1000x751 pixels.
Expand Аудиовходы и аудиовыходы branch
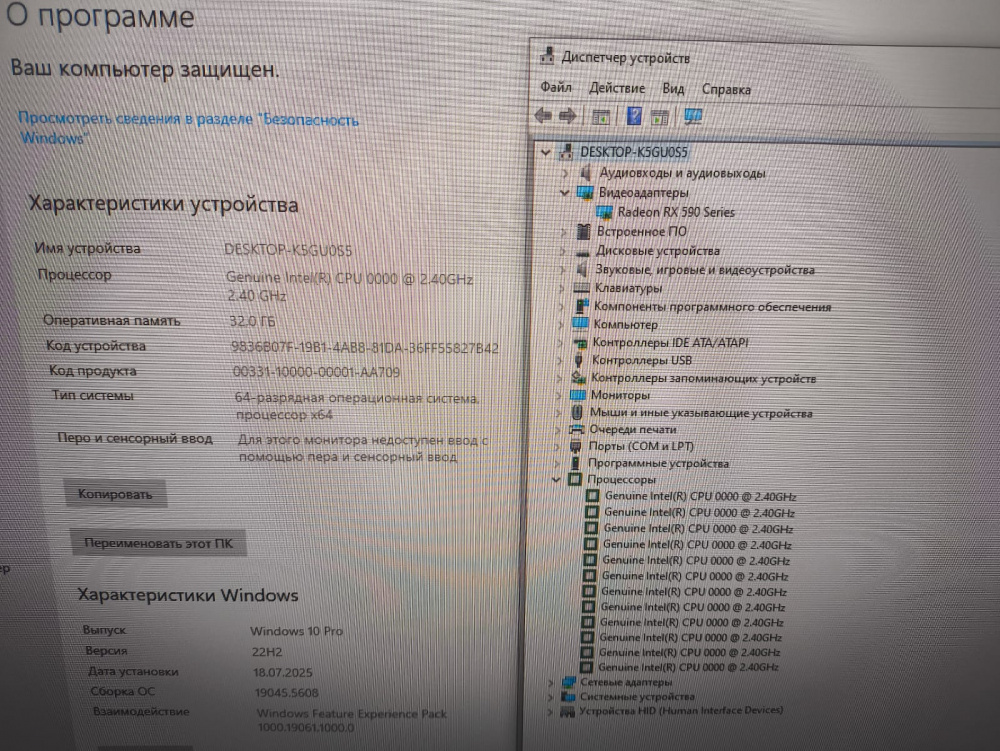click(565, 173)
